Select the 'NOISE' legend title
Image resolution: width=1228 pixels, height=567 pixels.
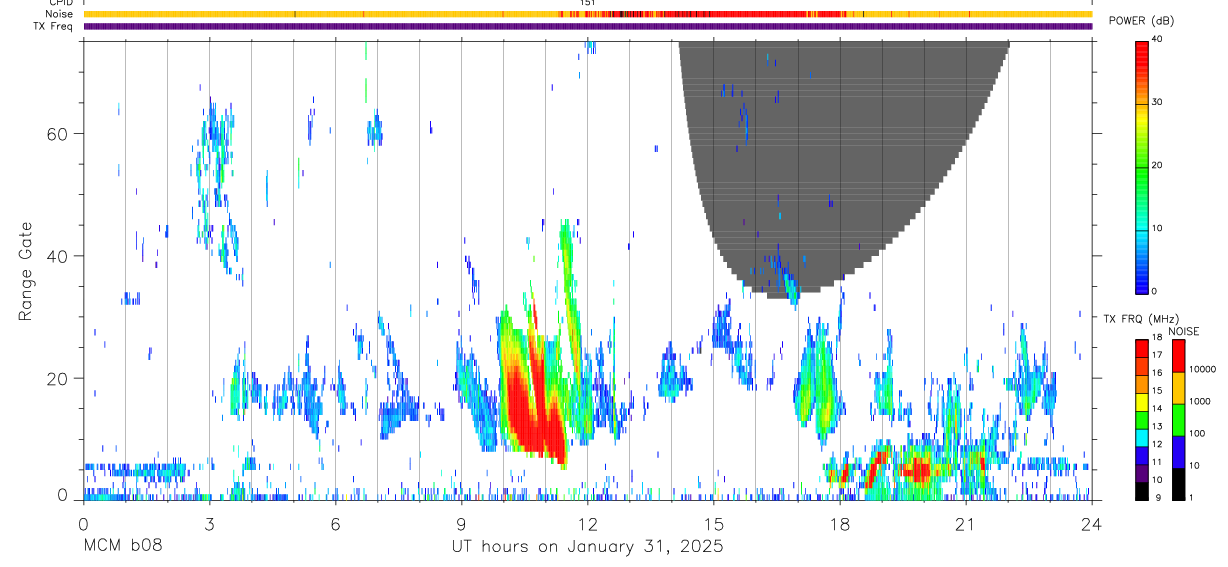[1183, 331]
